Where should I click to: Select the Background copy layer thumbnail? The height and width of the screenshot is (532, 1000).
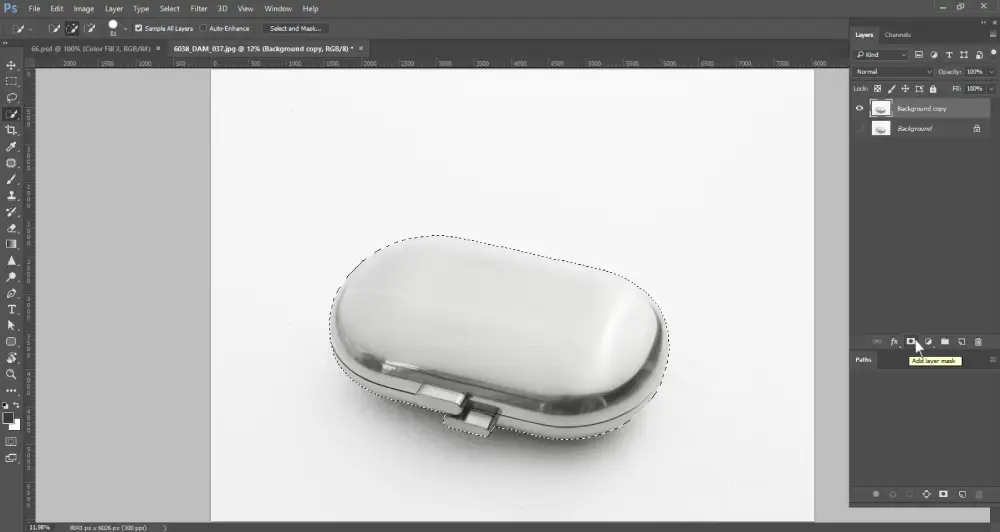click(881, 108)
